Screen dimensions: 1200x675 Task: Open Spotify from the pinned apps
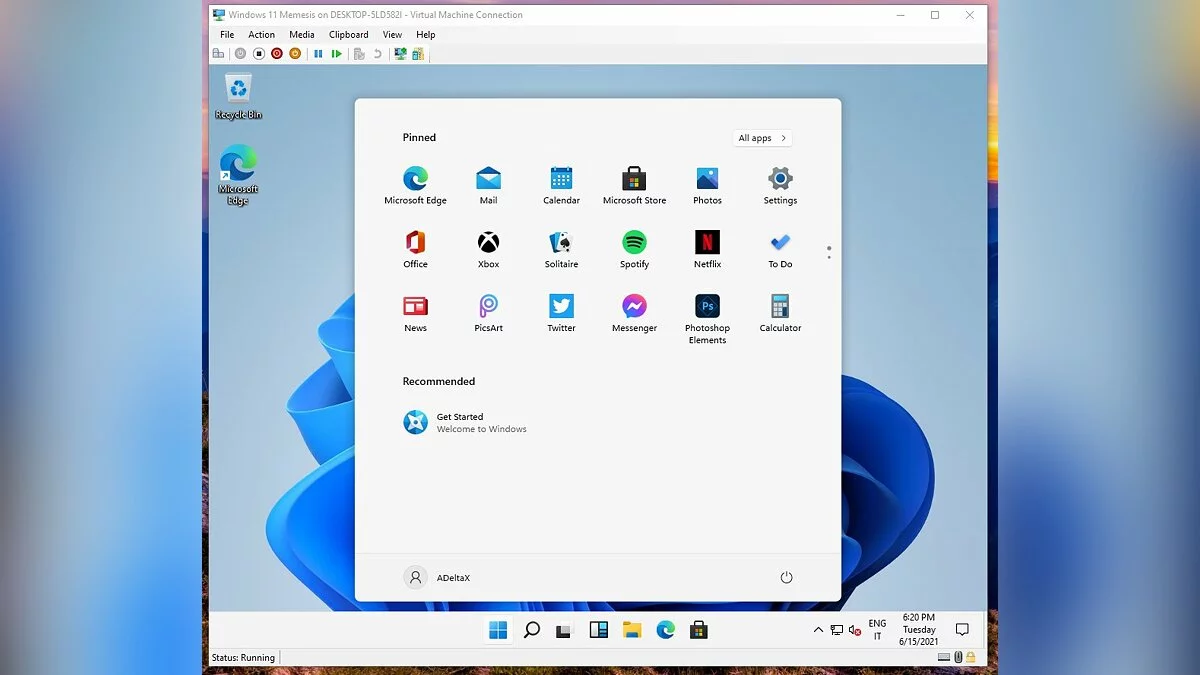click(634, 243)
